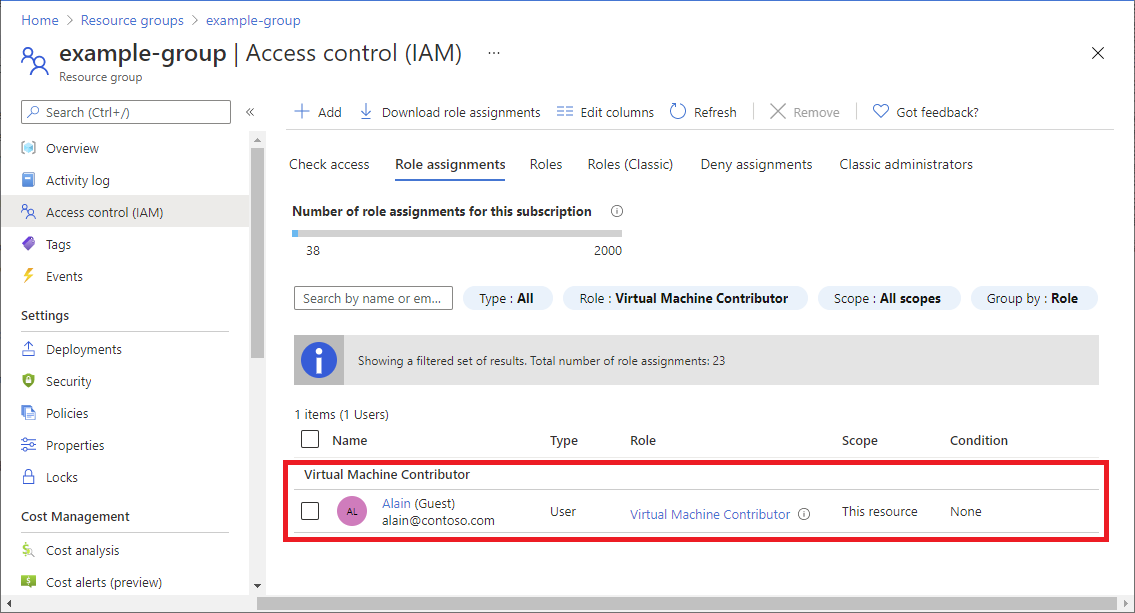
Task: Click the Virtual Machine Contributor role link
Action: point(710,514)
